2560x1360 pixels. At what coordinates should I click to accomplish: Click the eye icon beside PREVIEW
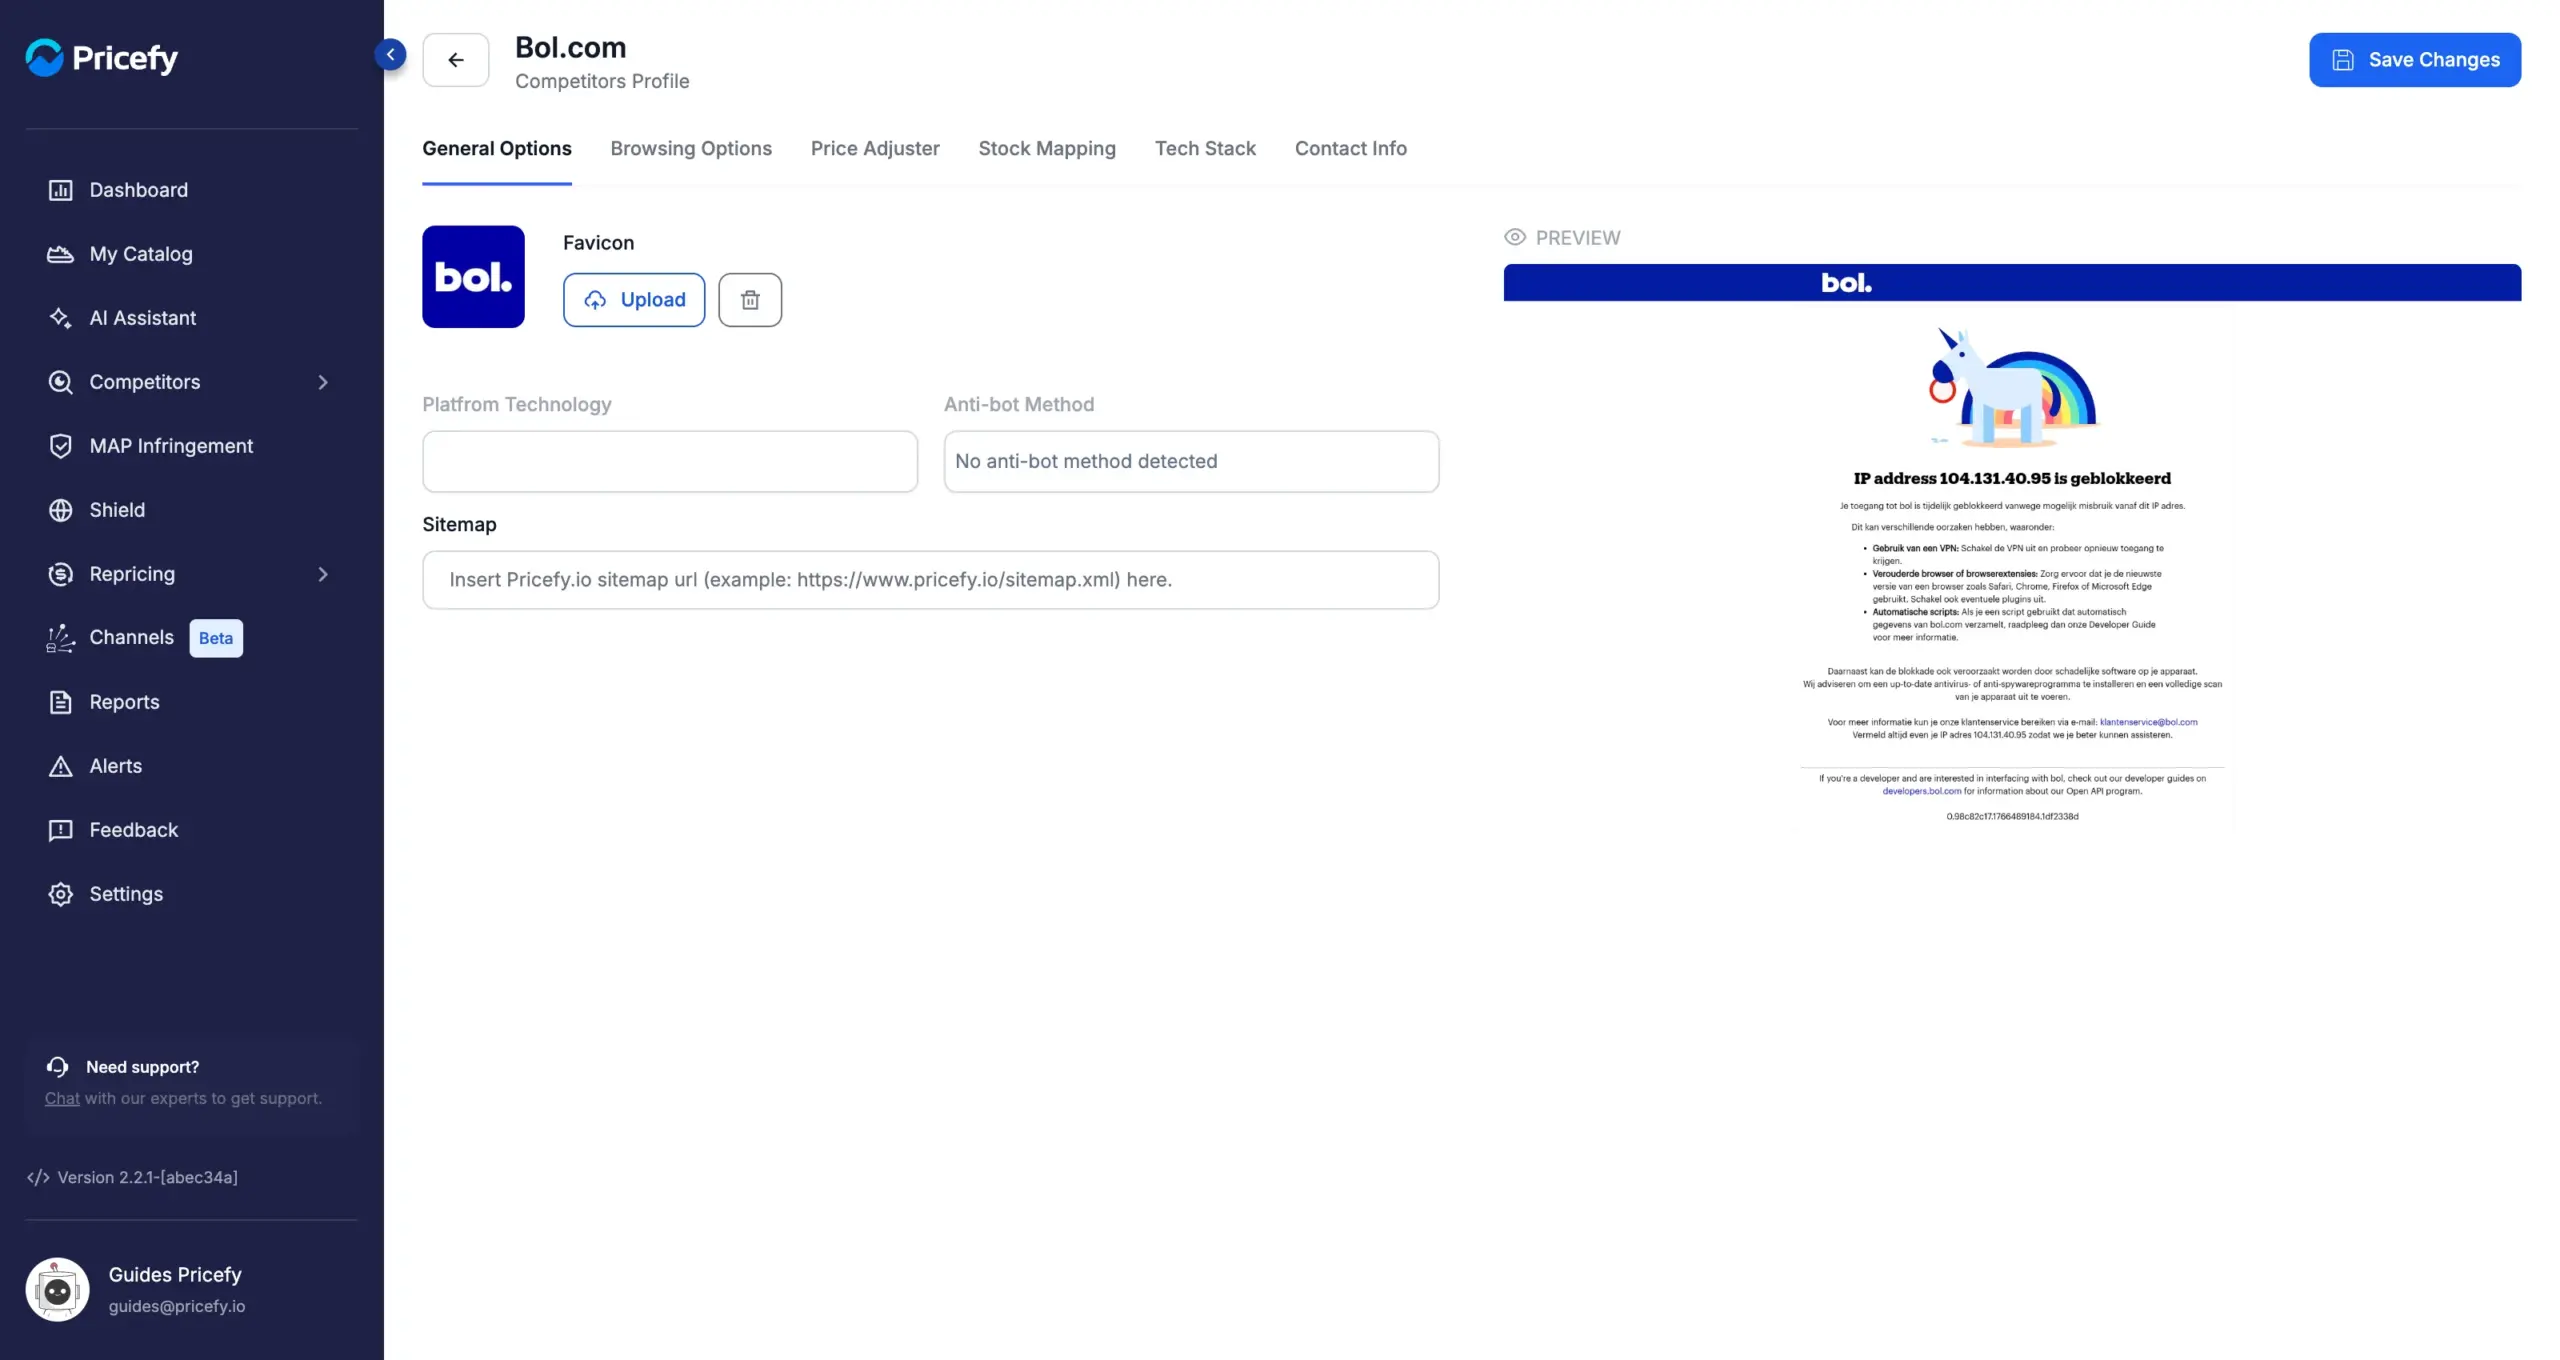tap(1515, 238)
